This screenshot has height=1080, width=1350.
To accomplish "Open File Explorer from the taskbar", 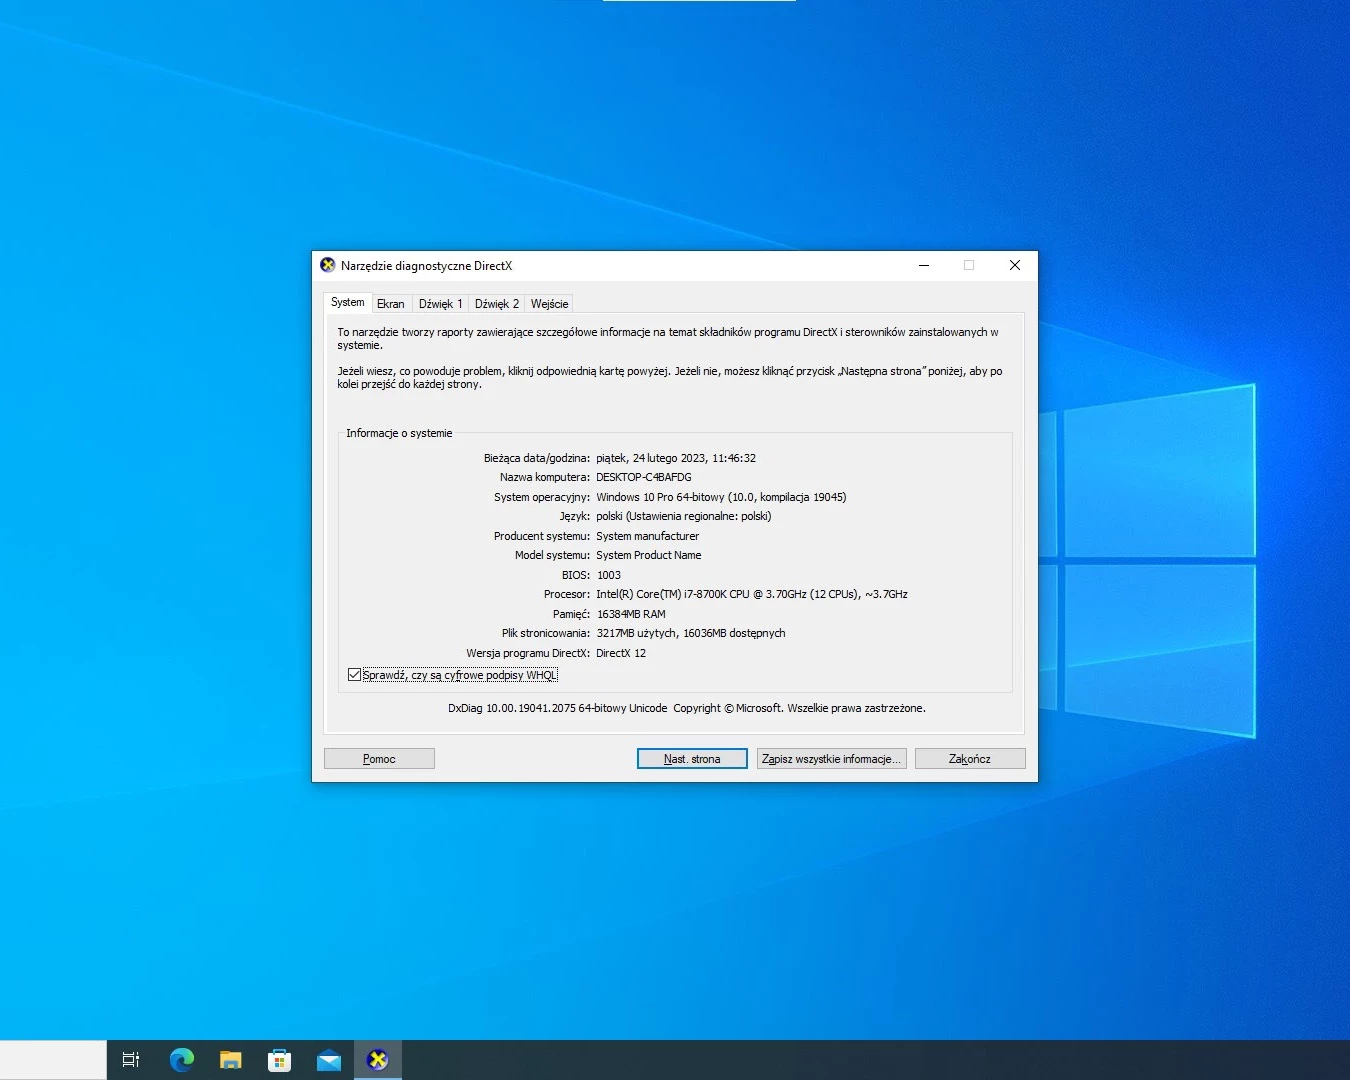I will tap(231, 1060).
